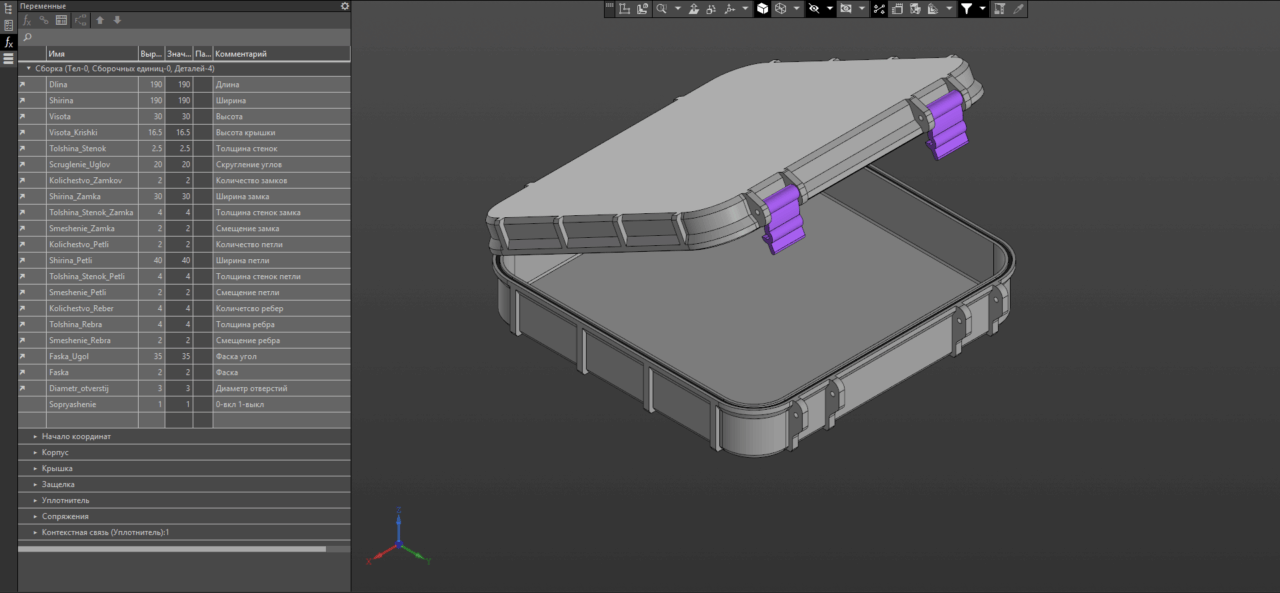Open the display mode dropdown arrow

(x=796, y=9)
